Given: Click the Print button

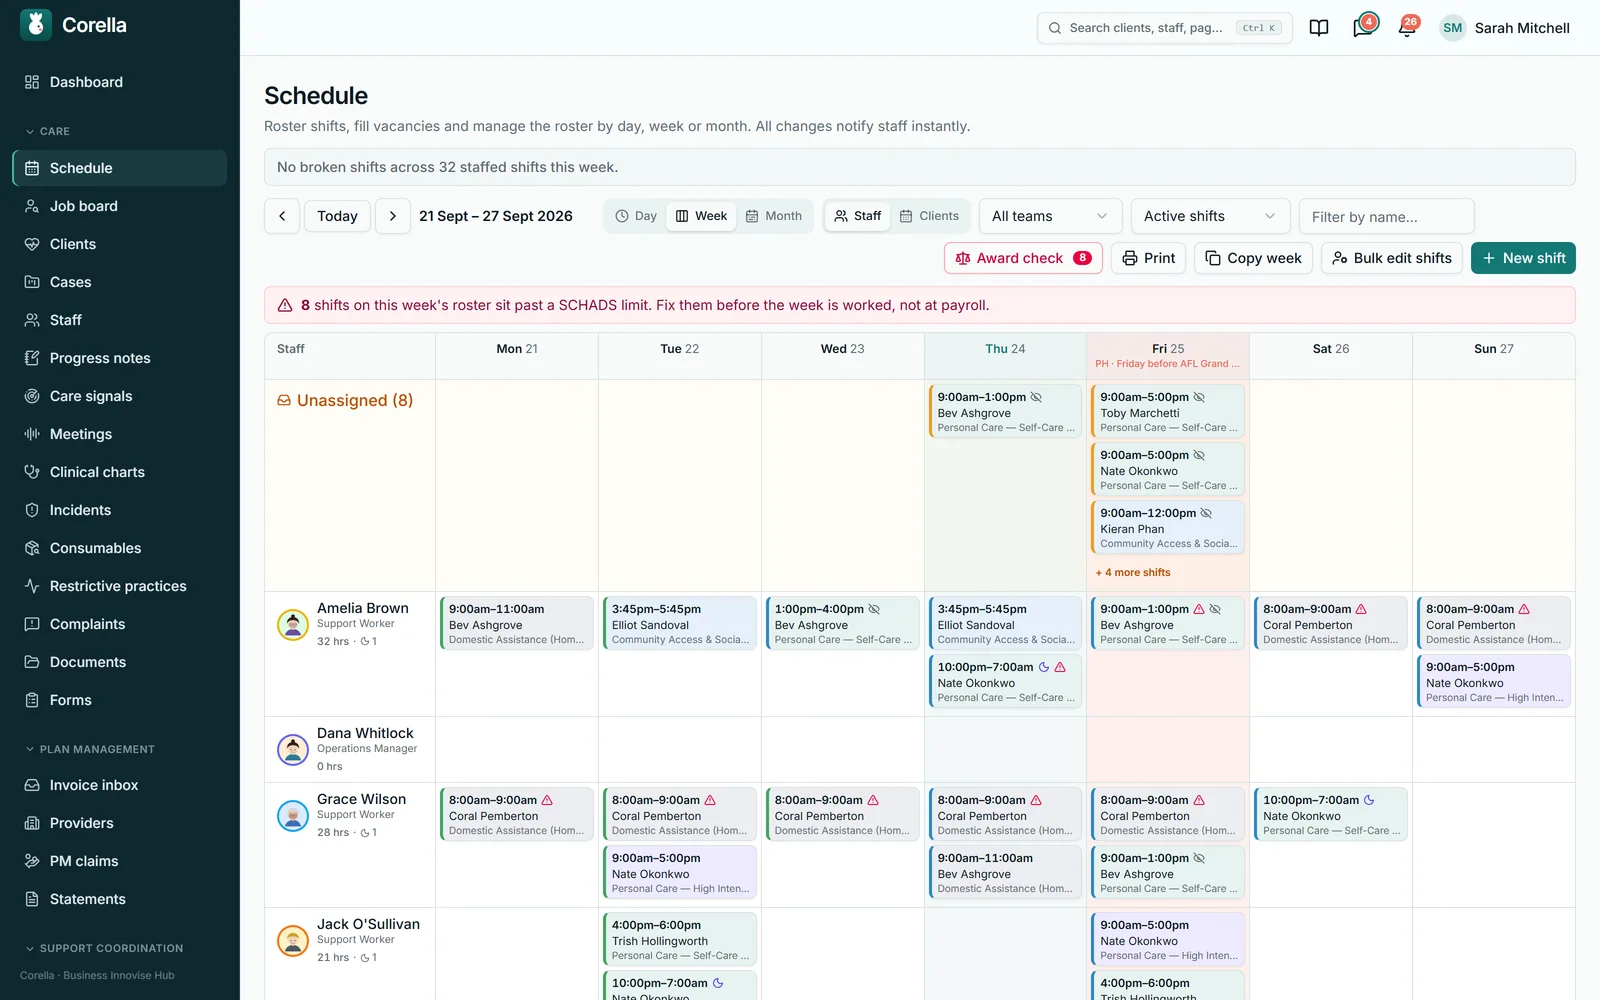Looking at the screenshot, I should click(1148, 258).
